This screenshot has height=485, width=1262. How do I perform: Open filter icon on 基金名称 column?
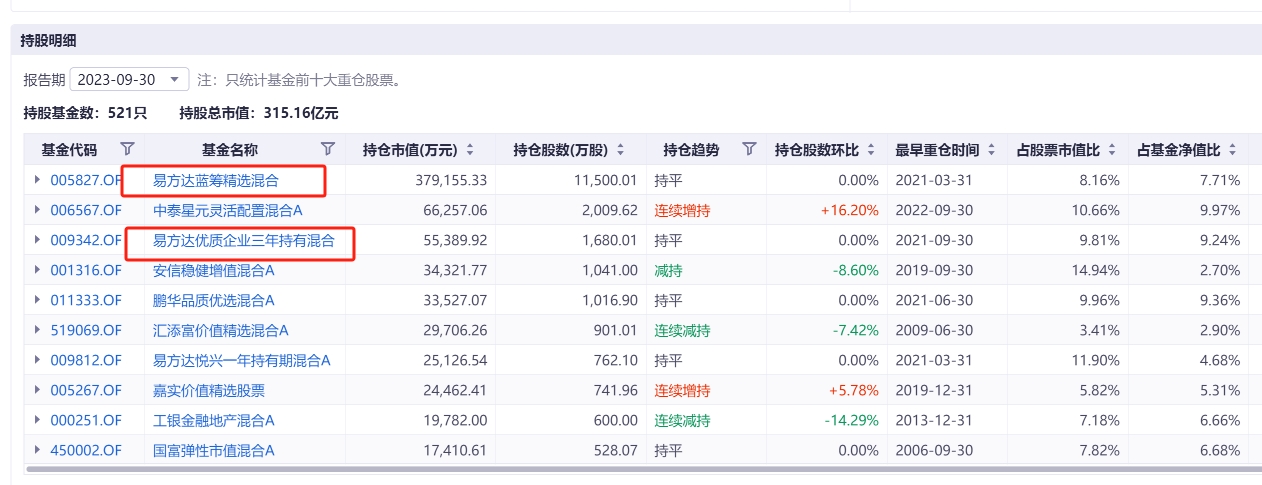click(x=327, y=150)
